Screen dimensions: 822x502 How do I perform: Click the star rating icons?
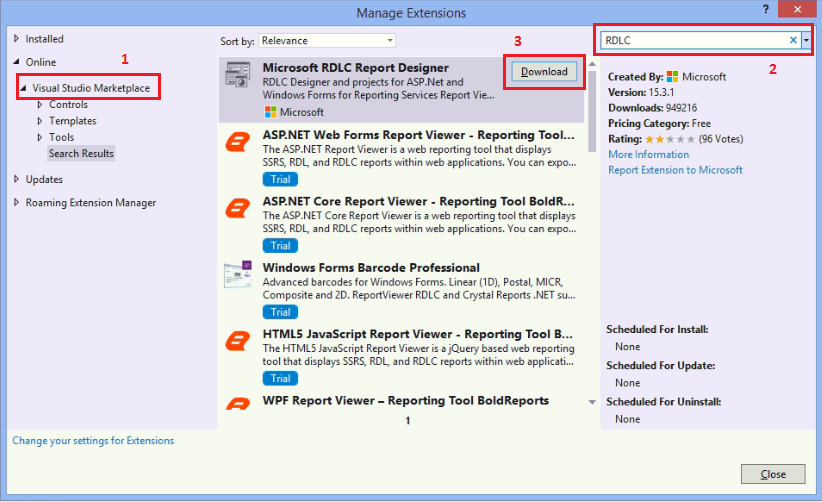pyautogui.click(x=670, y=139)
